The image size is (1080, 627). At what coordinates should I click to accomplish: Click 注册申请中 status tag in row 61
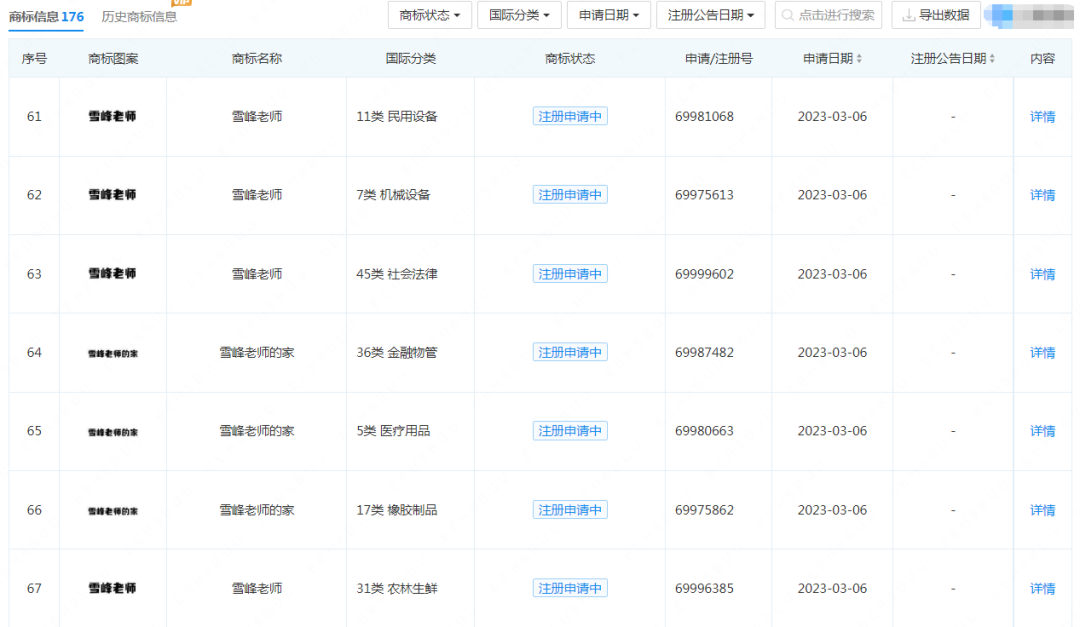pyautogui.click(x=570, y=116)
